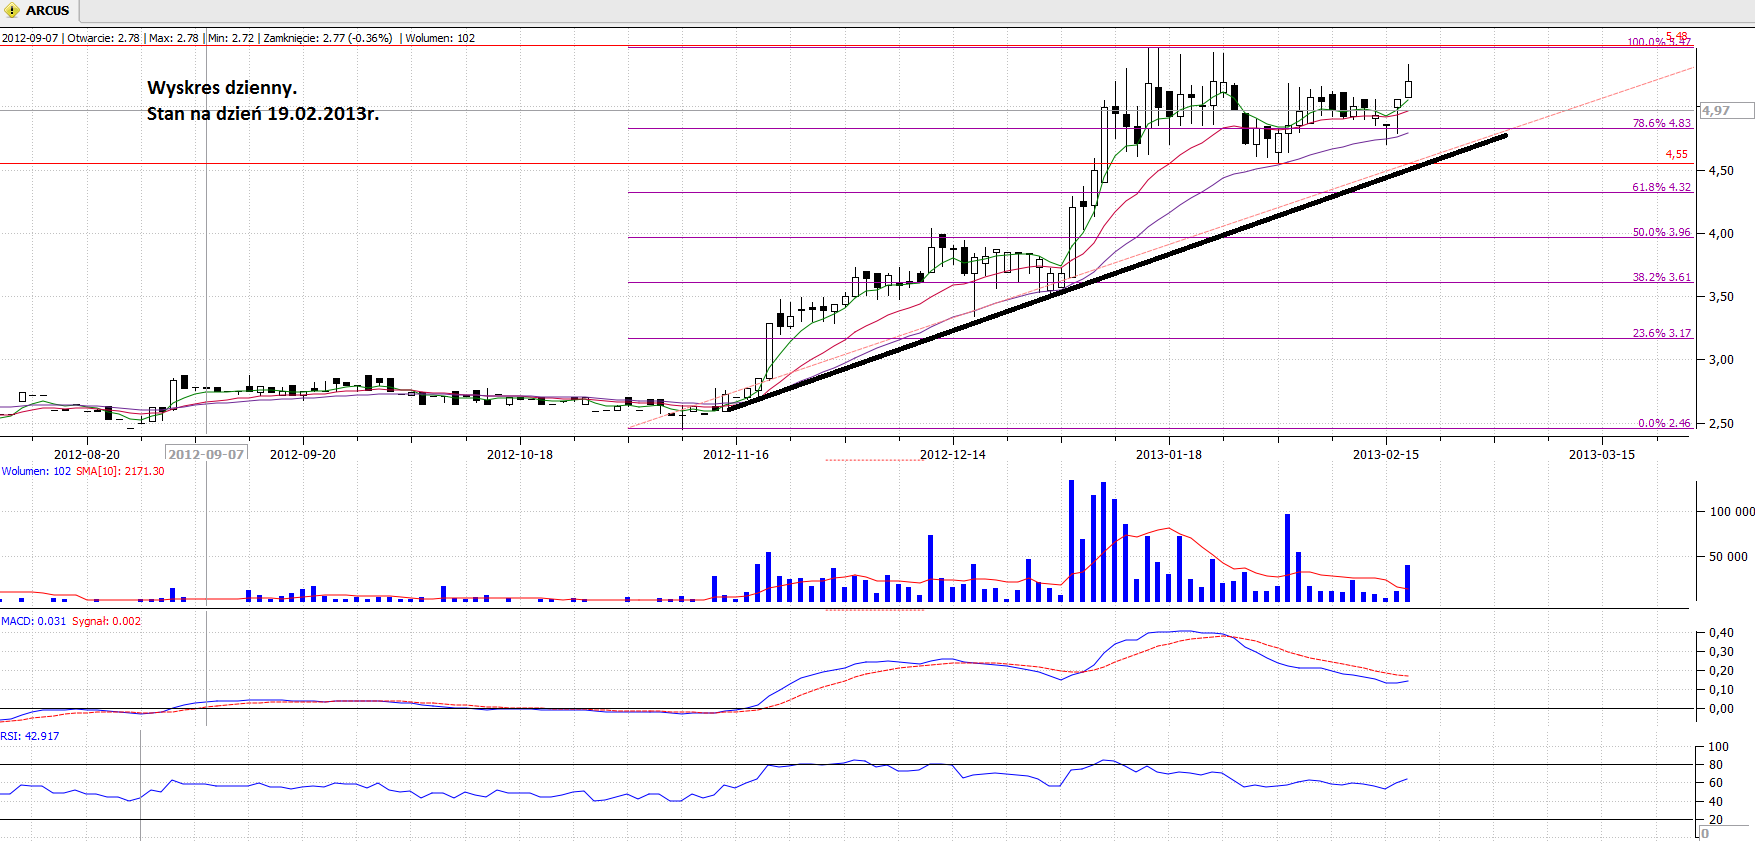The height and width of the screenshot is (851, 1755).
Task: Click the Zamknięcie: 2.77 value in header
Action: pyautogui.click(x=328, y=38)
